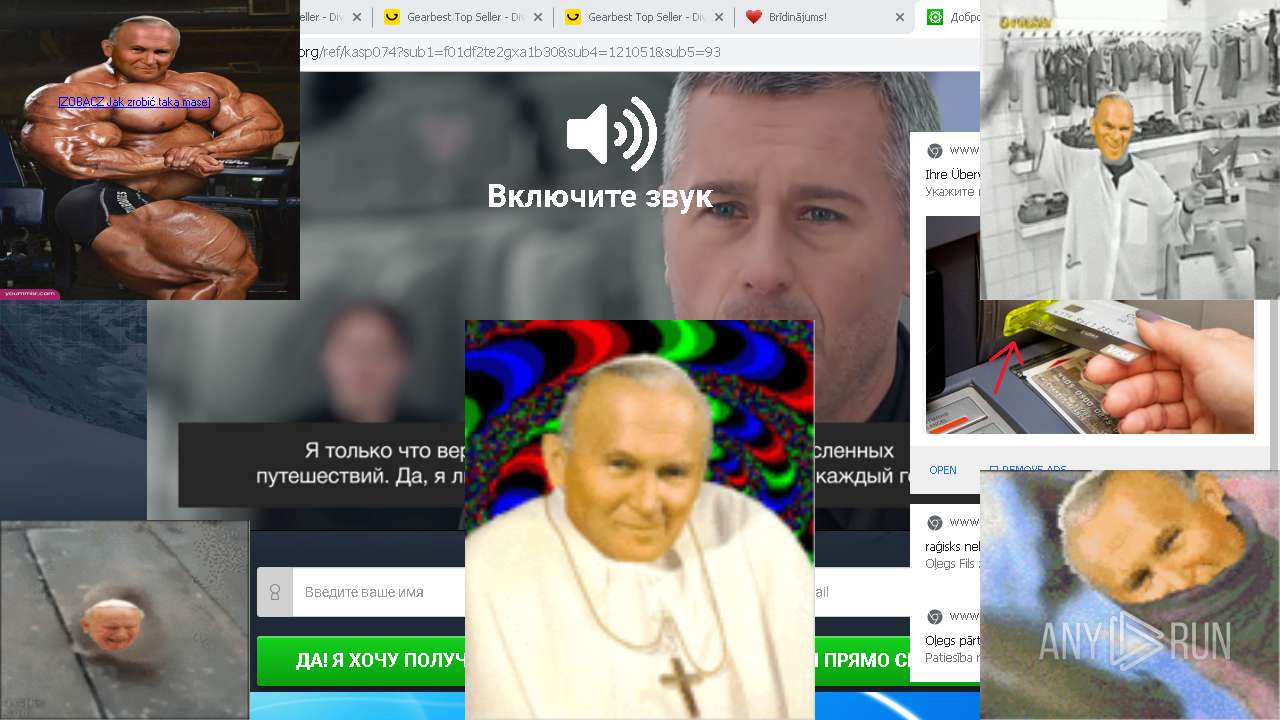The height and width of the screenshot is (720, 1280).
Task: Click the red heart favicon of Brīdinājums! tab
Action: [754, 17]
